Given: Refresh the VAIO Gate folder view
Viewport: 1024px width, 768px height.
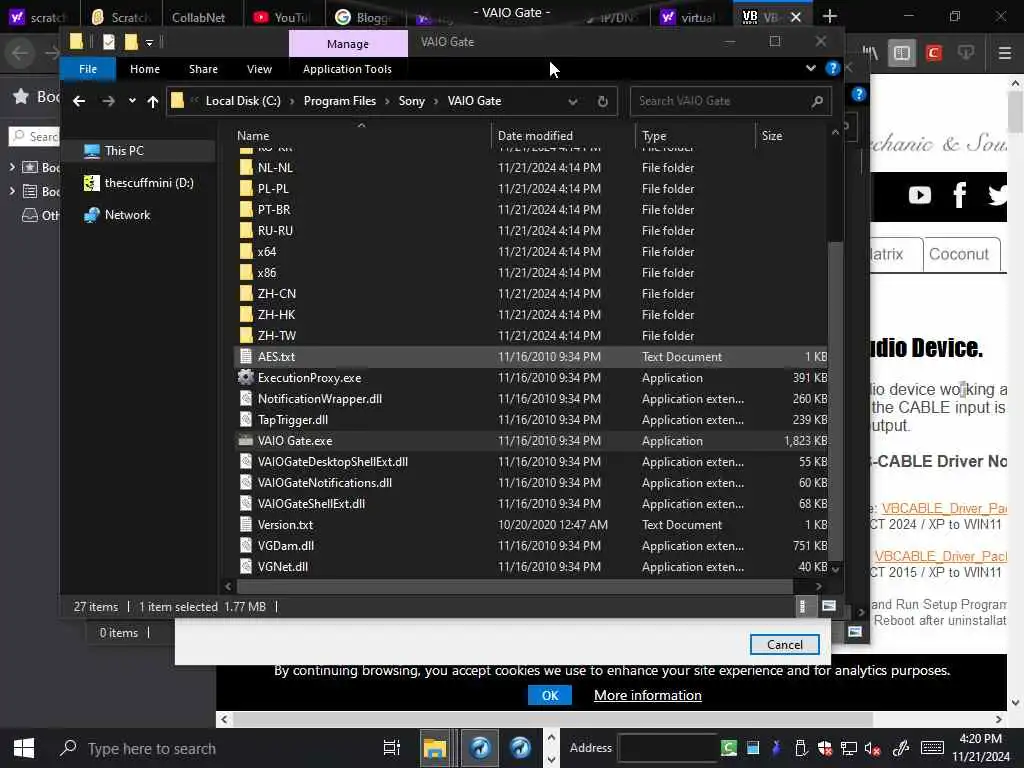Looking at the screenshot, I should pos(603,101).
